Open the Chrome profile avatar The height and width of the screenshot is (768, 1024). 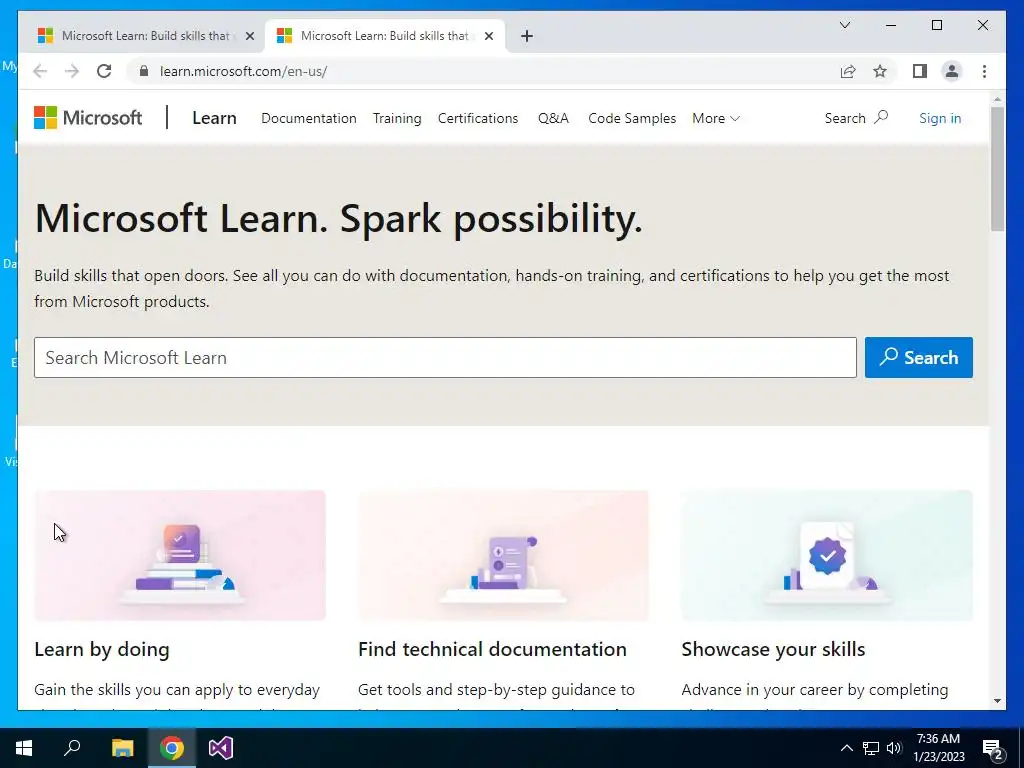pyautogui.click(x=952, y=71)
